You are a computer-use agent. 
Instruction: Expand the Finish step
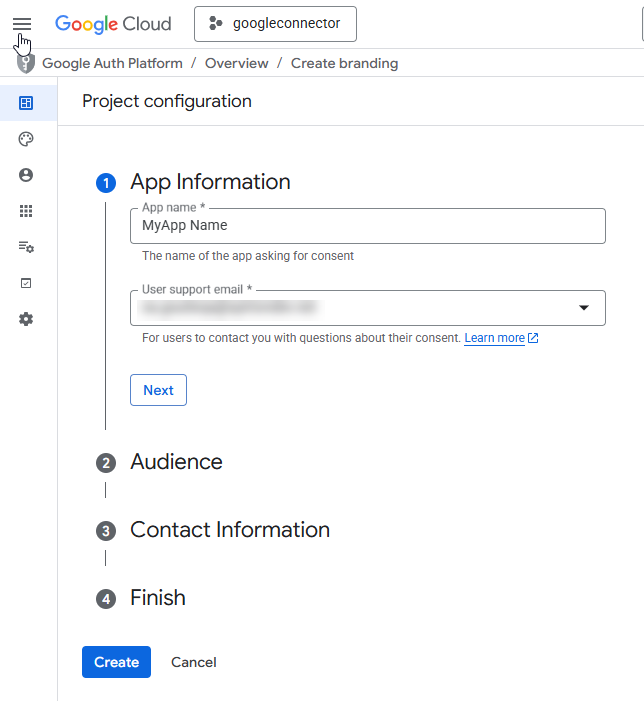(157, 598)
